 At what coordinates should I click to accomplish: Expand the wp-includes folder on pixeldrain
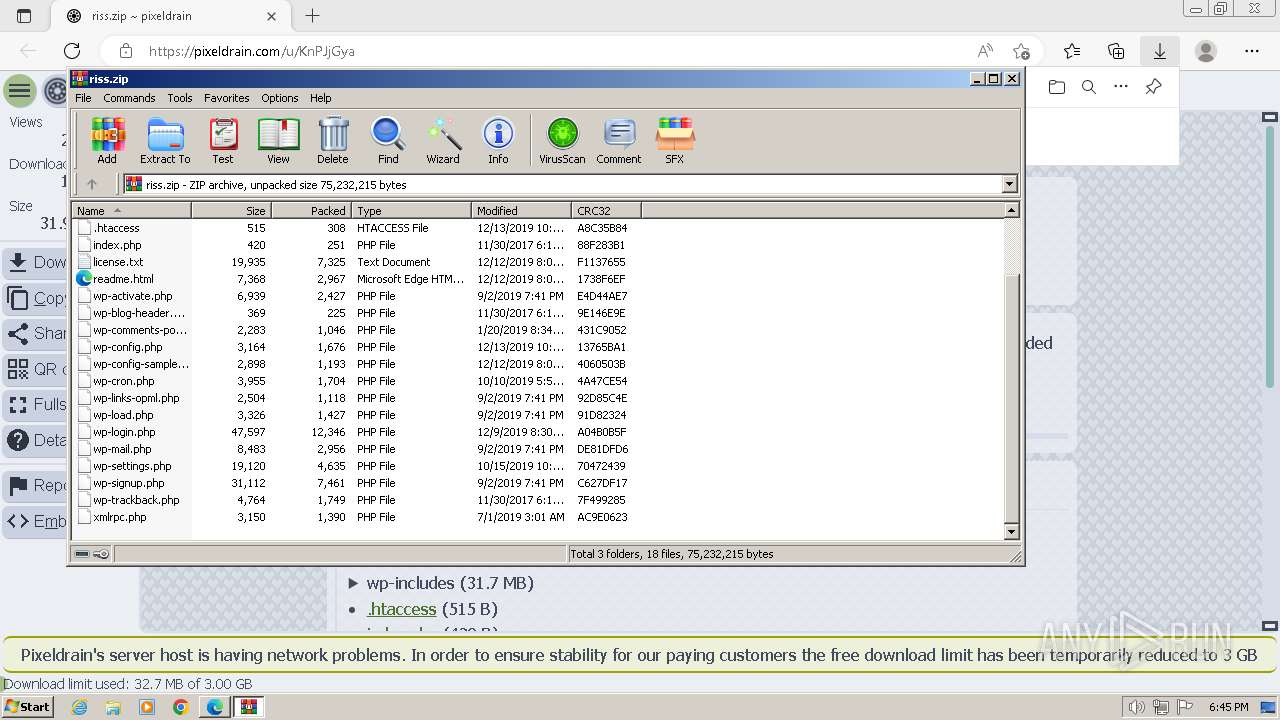[353, 583]
